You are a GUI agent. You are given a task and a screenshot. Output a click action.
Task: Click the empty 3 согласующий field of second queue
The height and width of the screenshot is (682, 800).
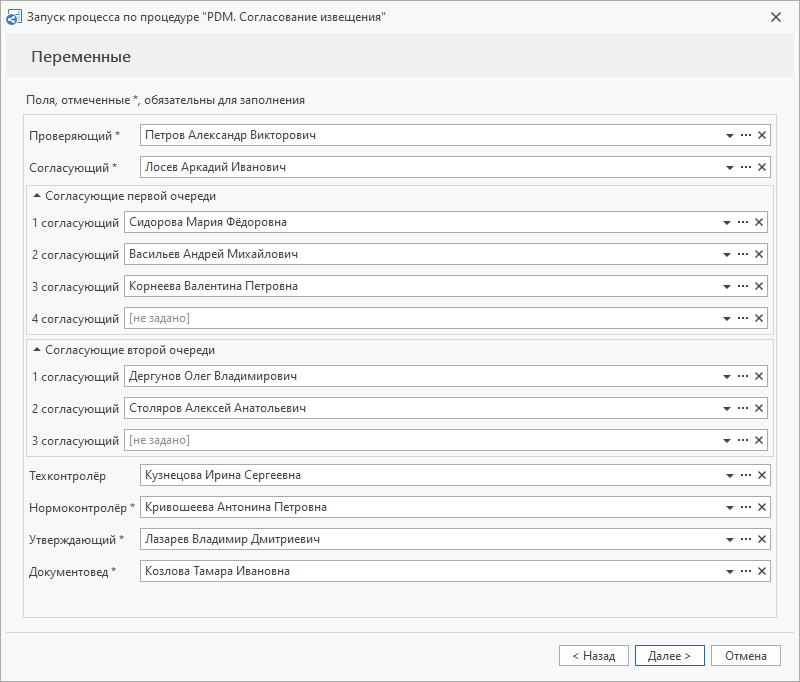(421, 440)
